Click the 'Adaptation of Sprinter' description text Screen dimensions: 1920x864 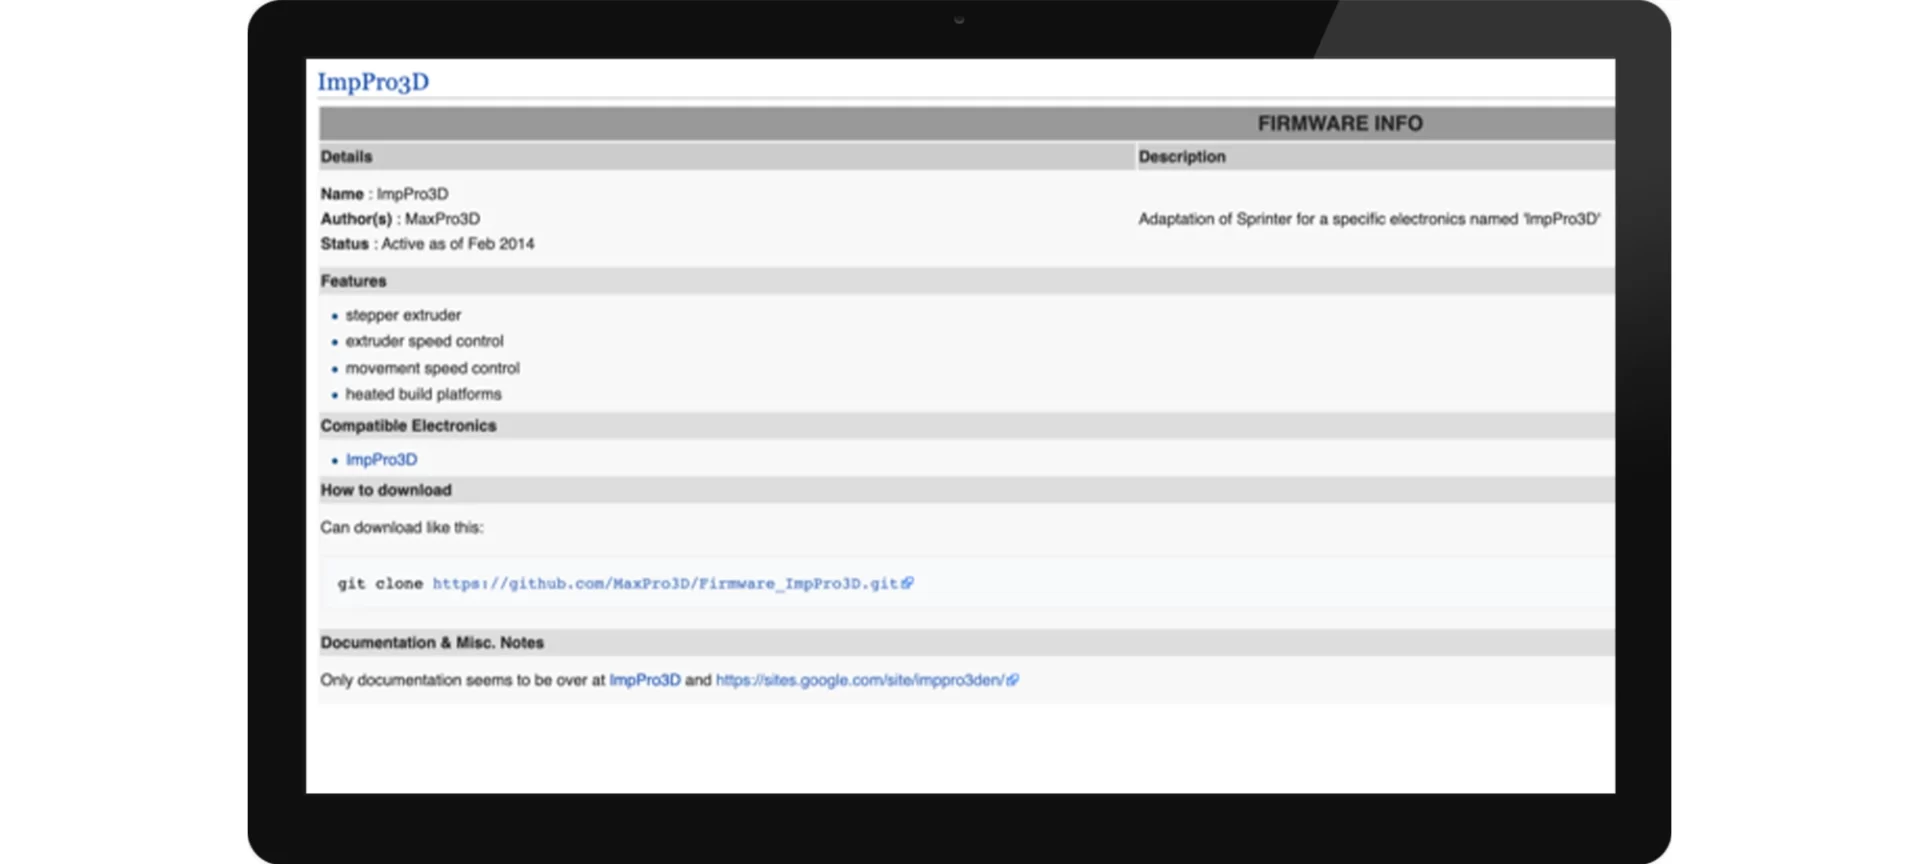pos(1369,219)
